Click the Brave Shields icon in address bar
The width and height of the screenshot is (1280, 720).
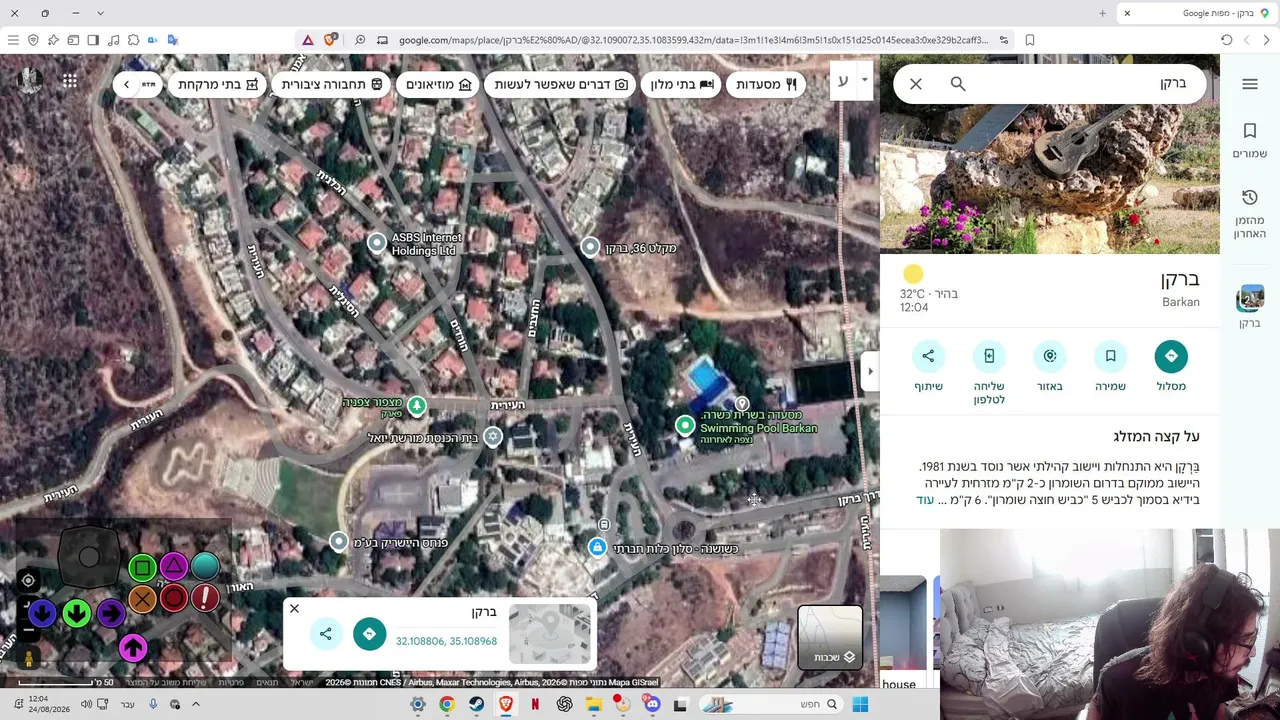click(x=330, y=40)
